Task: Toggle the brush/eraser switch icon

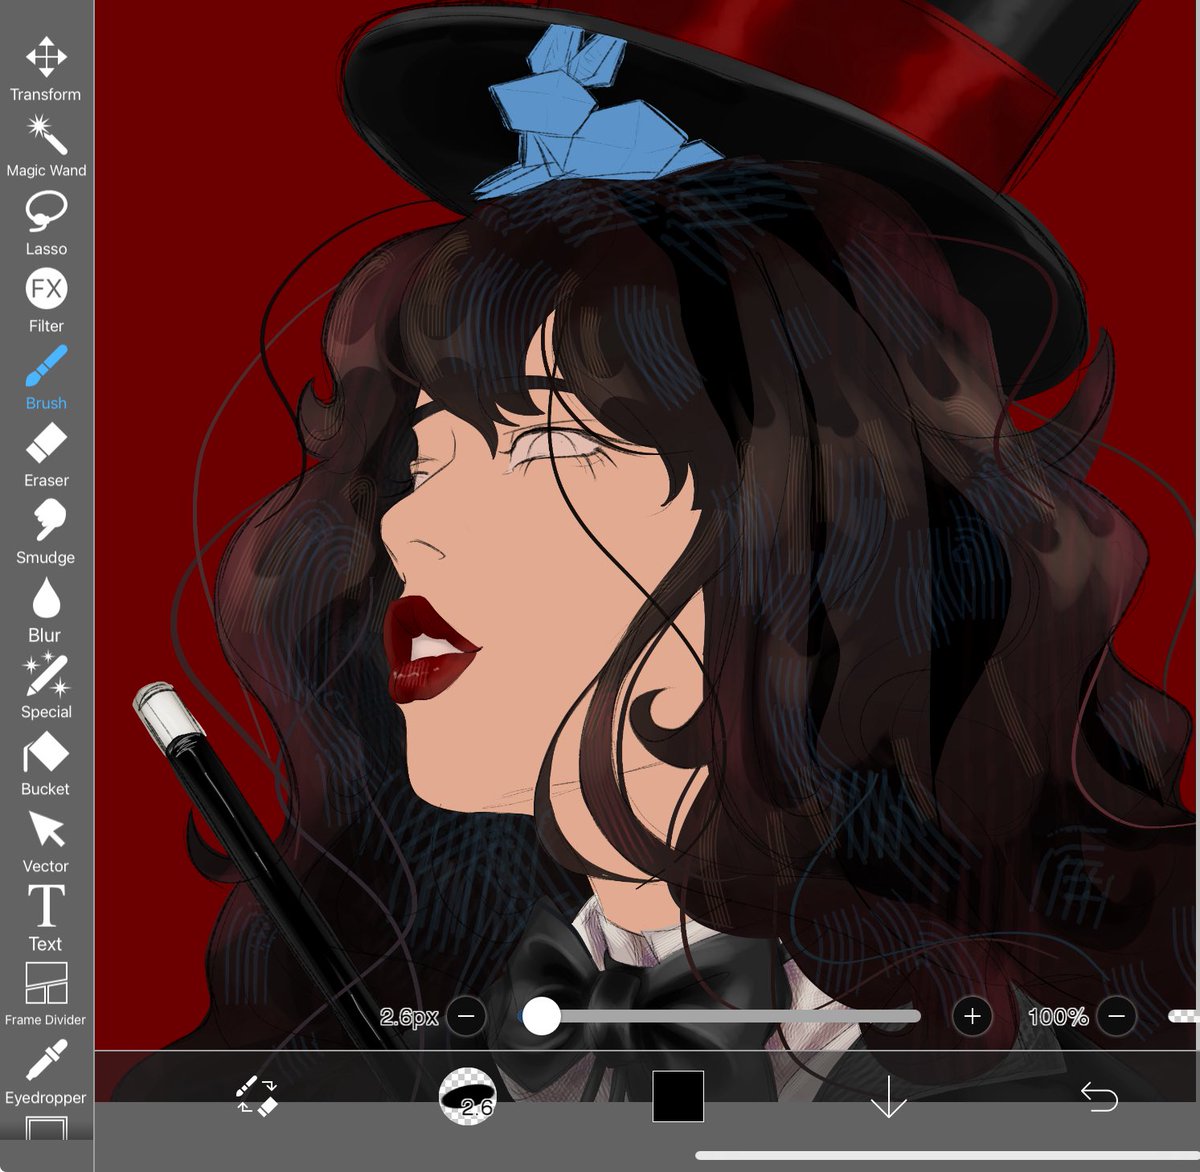Action: [257, 1096]
